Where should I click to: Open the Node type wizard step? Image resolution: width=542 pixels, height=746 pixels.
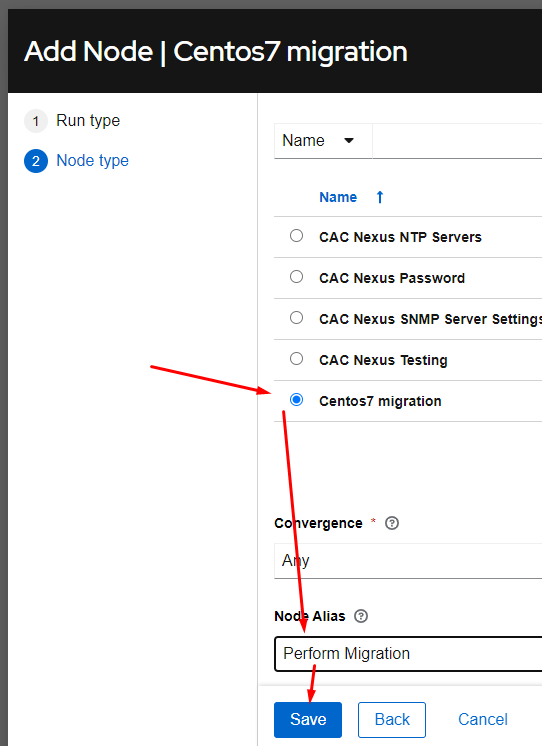(92, 161)
